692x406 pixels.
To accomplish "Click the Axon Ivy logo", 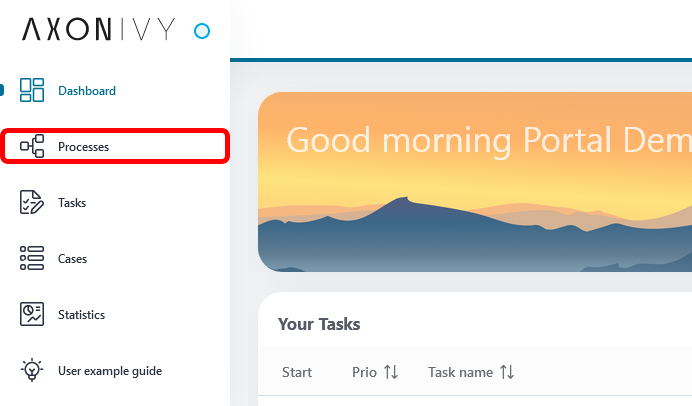I will tap(99, 29).
